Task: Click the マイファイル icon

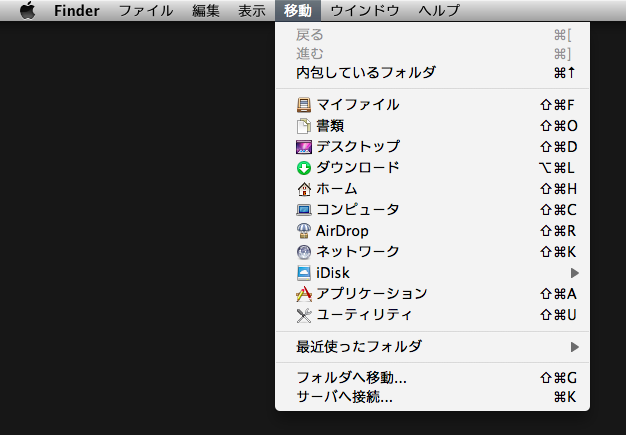Action: click(304, 105)
